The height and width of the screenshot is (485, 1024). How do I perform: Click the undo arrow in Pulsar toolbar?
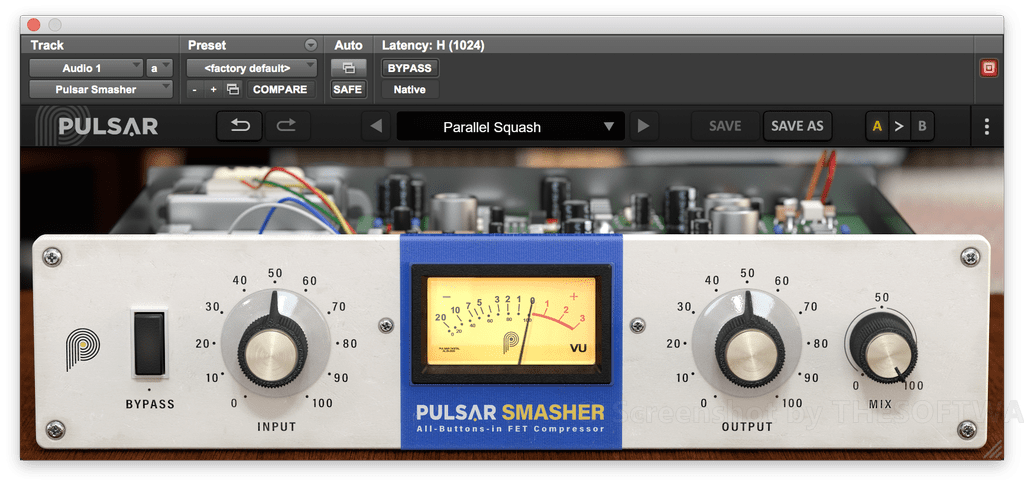pyautogui.click(x=240, y=126)
